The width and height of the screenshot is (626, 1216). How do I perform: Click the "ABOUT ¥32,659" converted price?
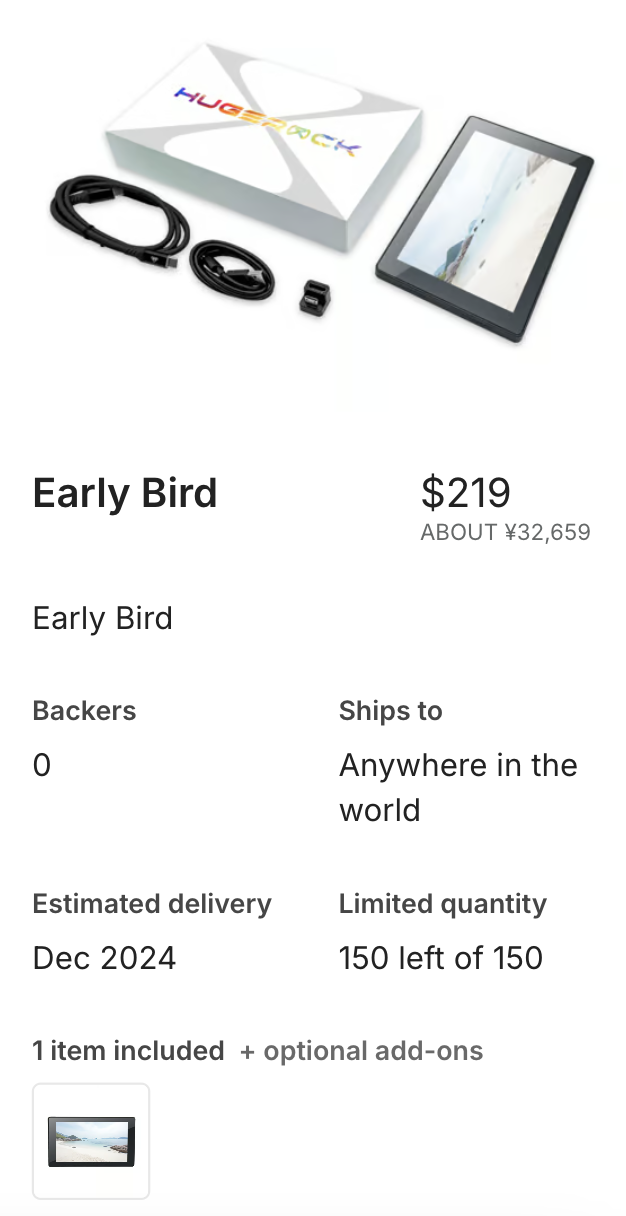pos(505,532)
